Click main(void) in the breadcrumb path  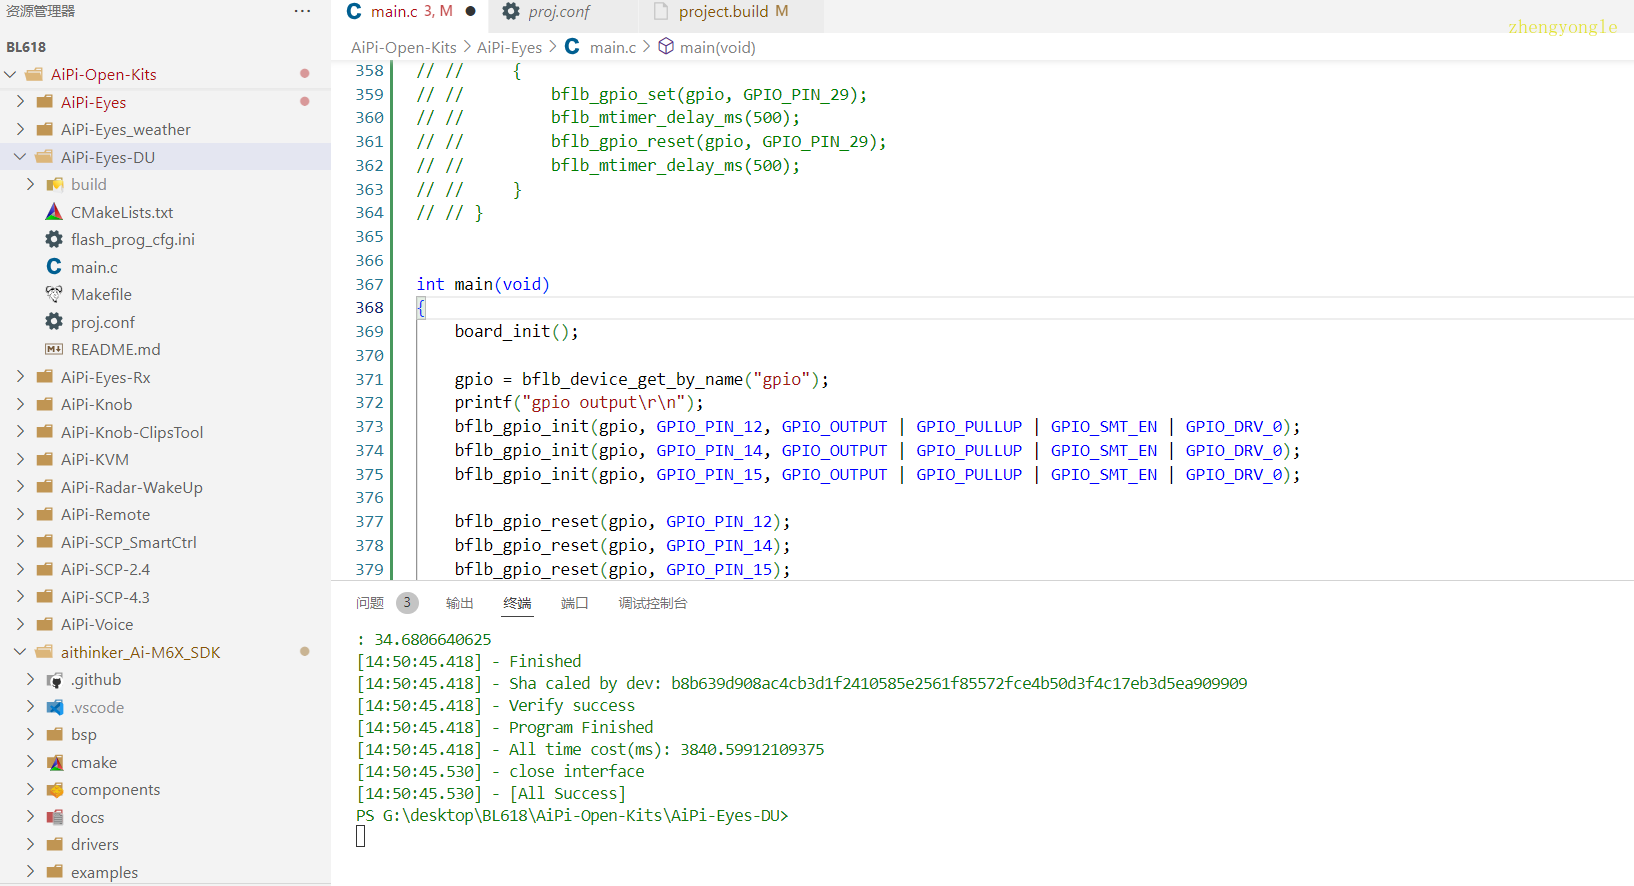pos(717,47)
